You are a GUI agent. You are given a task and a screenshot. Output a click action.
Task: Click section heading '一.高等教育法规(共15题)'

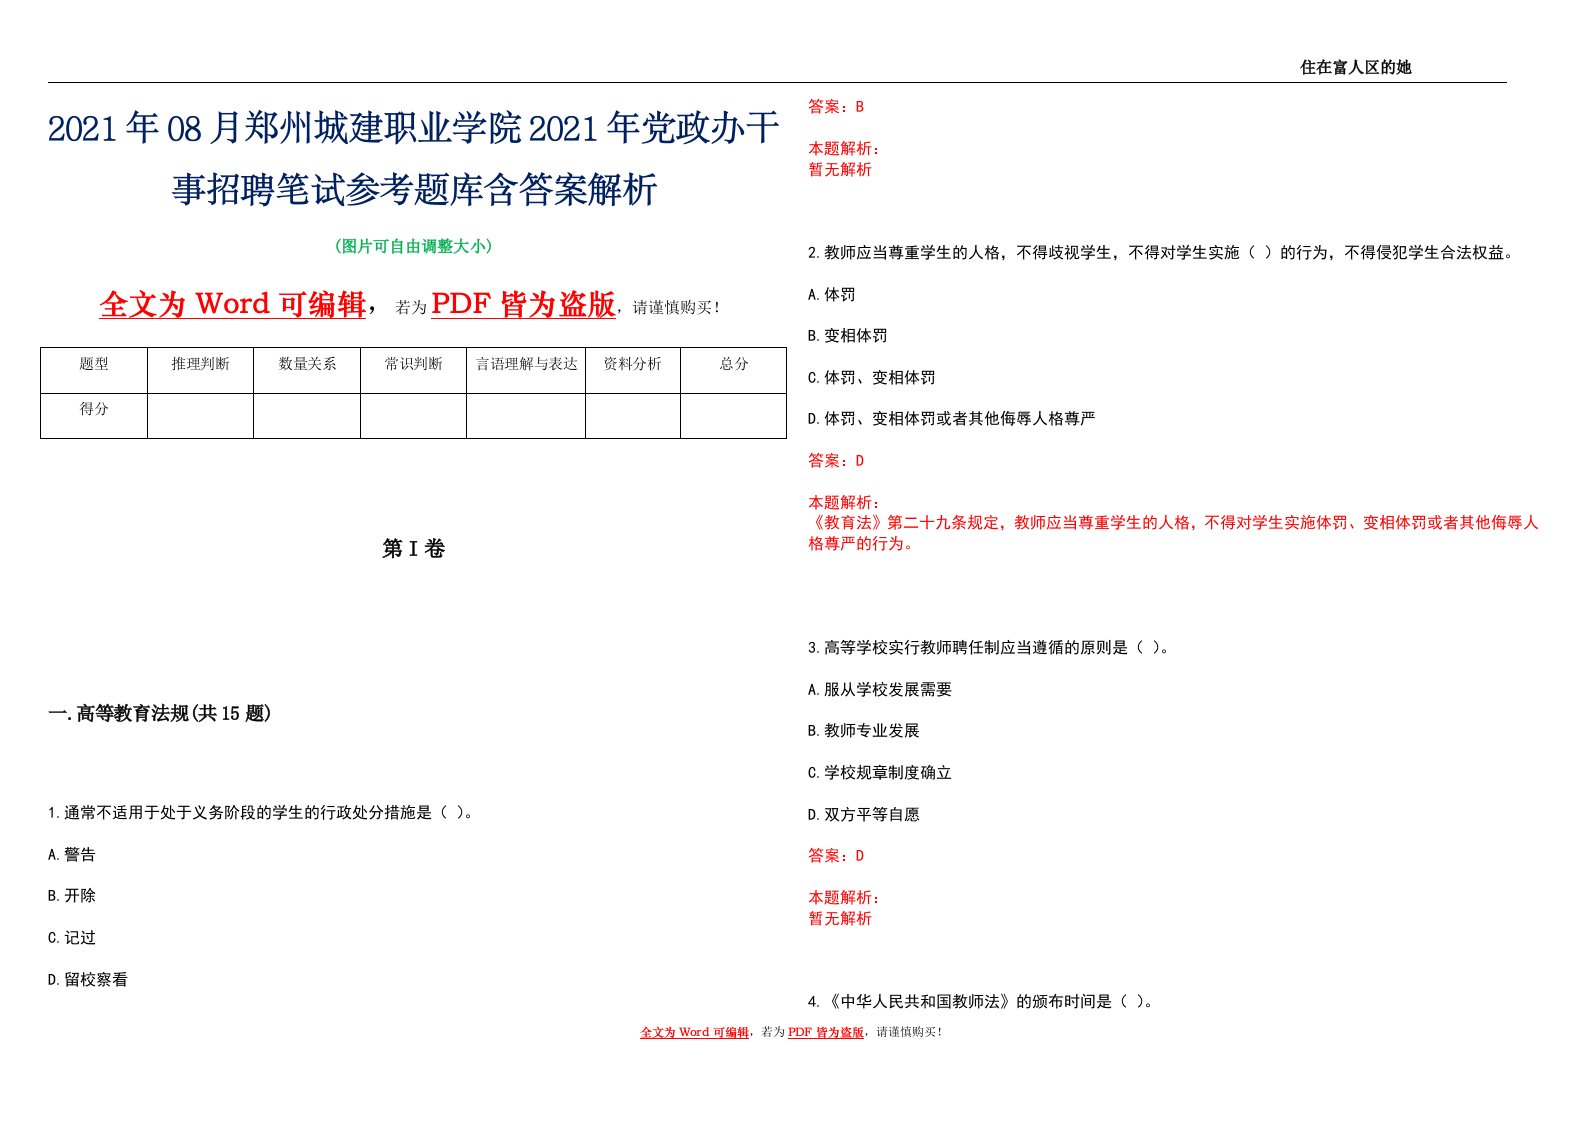(160, 713)
